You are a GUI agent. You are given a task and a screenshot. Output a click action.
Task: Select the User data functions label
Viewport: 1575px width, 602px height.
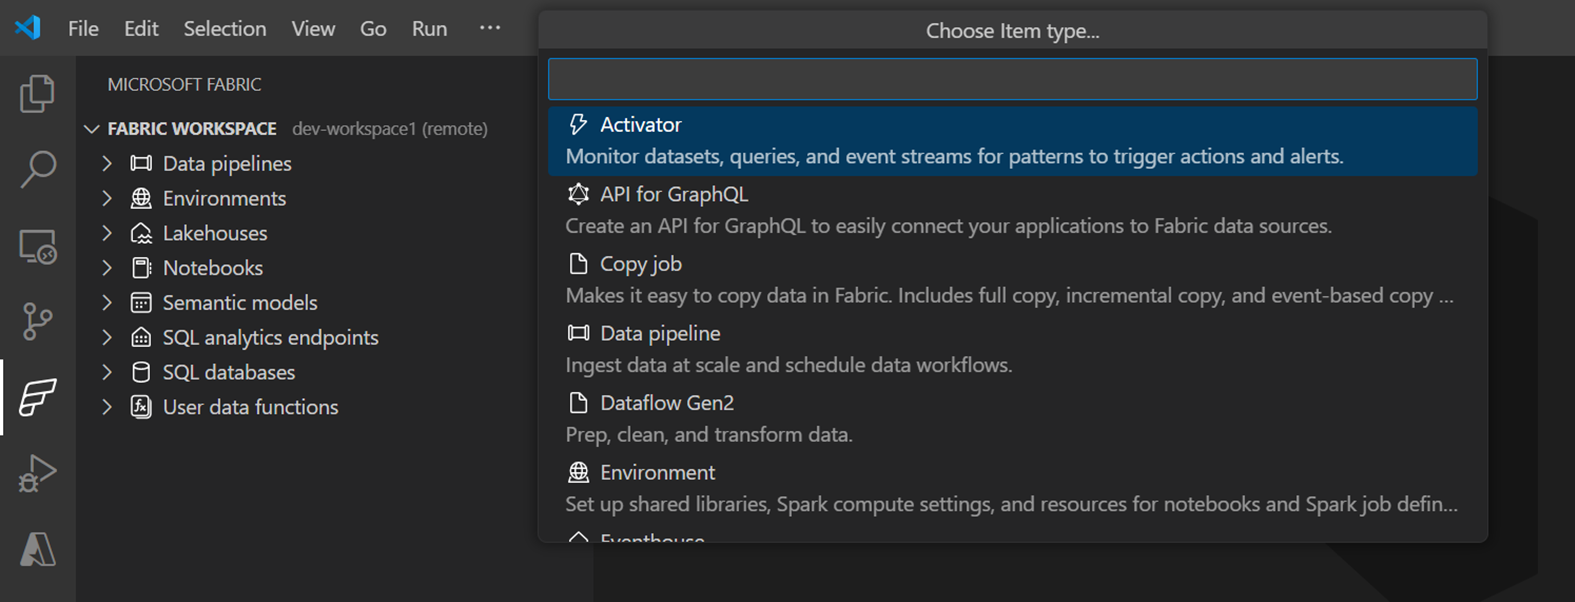(x=251, y=407)
